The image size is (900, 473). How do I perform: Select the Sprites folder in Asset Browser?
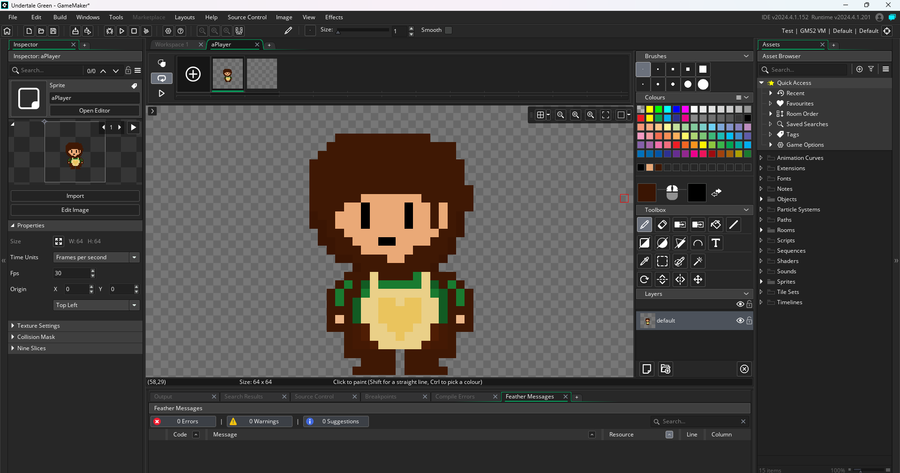tap(786, 282)
